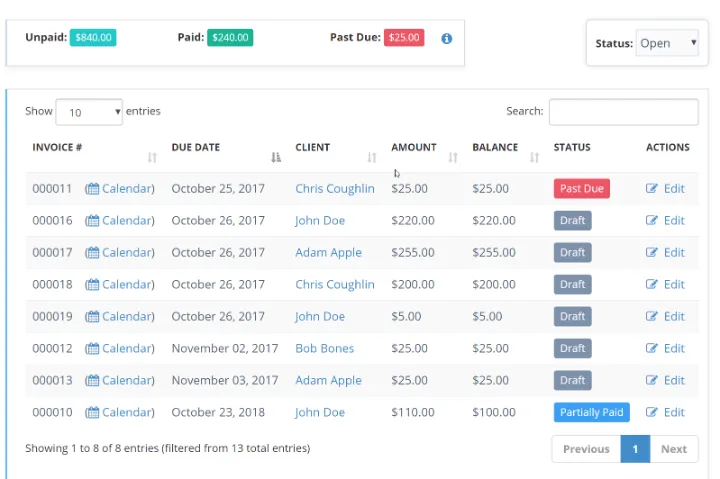Click edit pencil icon for invoice 000017
This screenshot has width=720, height=479.
pos(652,252)
